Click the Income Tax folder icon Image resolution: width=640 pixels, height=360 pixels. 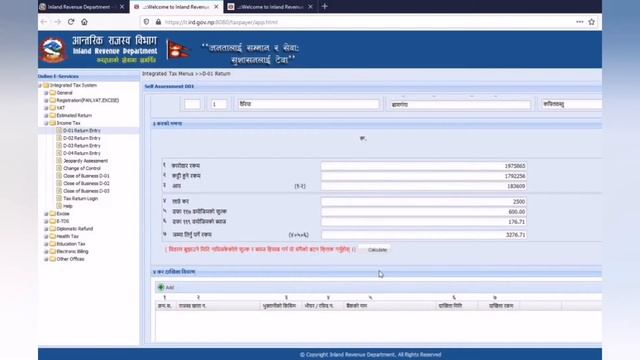(53, 123)
